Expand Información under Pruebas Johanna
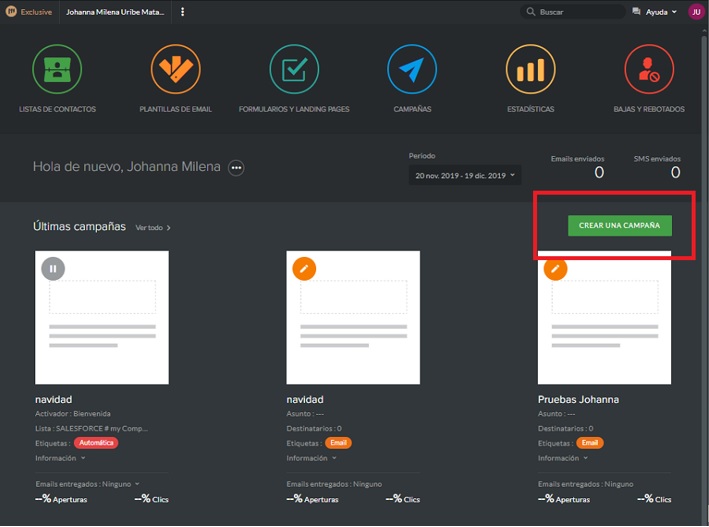This screenshot has height=527, width=709. point(563,458)
